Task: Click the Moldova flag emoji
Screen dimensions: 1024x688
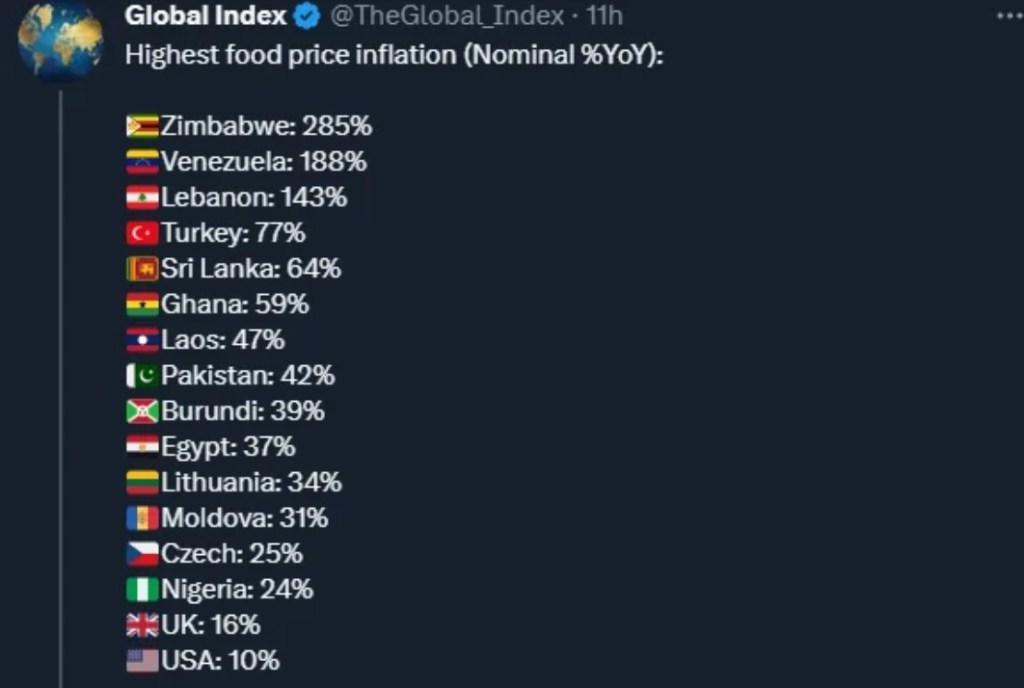Action: 142,519
